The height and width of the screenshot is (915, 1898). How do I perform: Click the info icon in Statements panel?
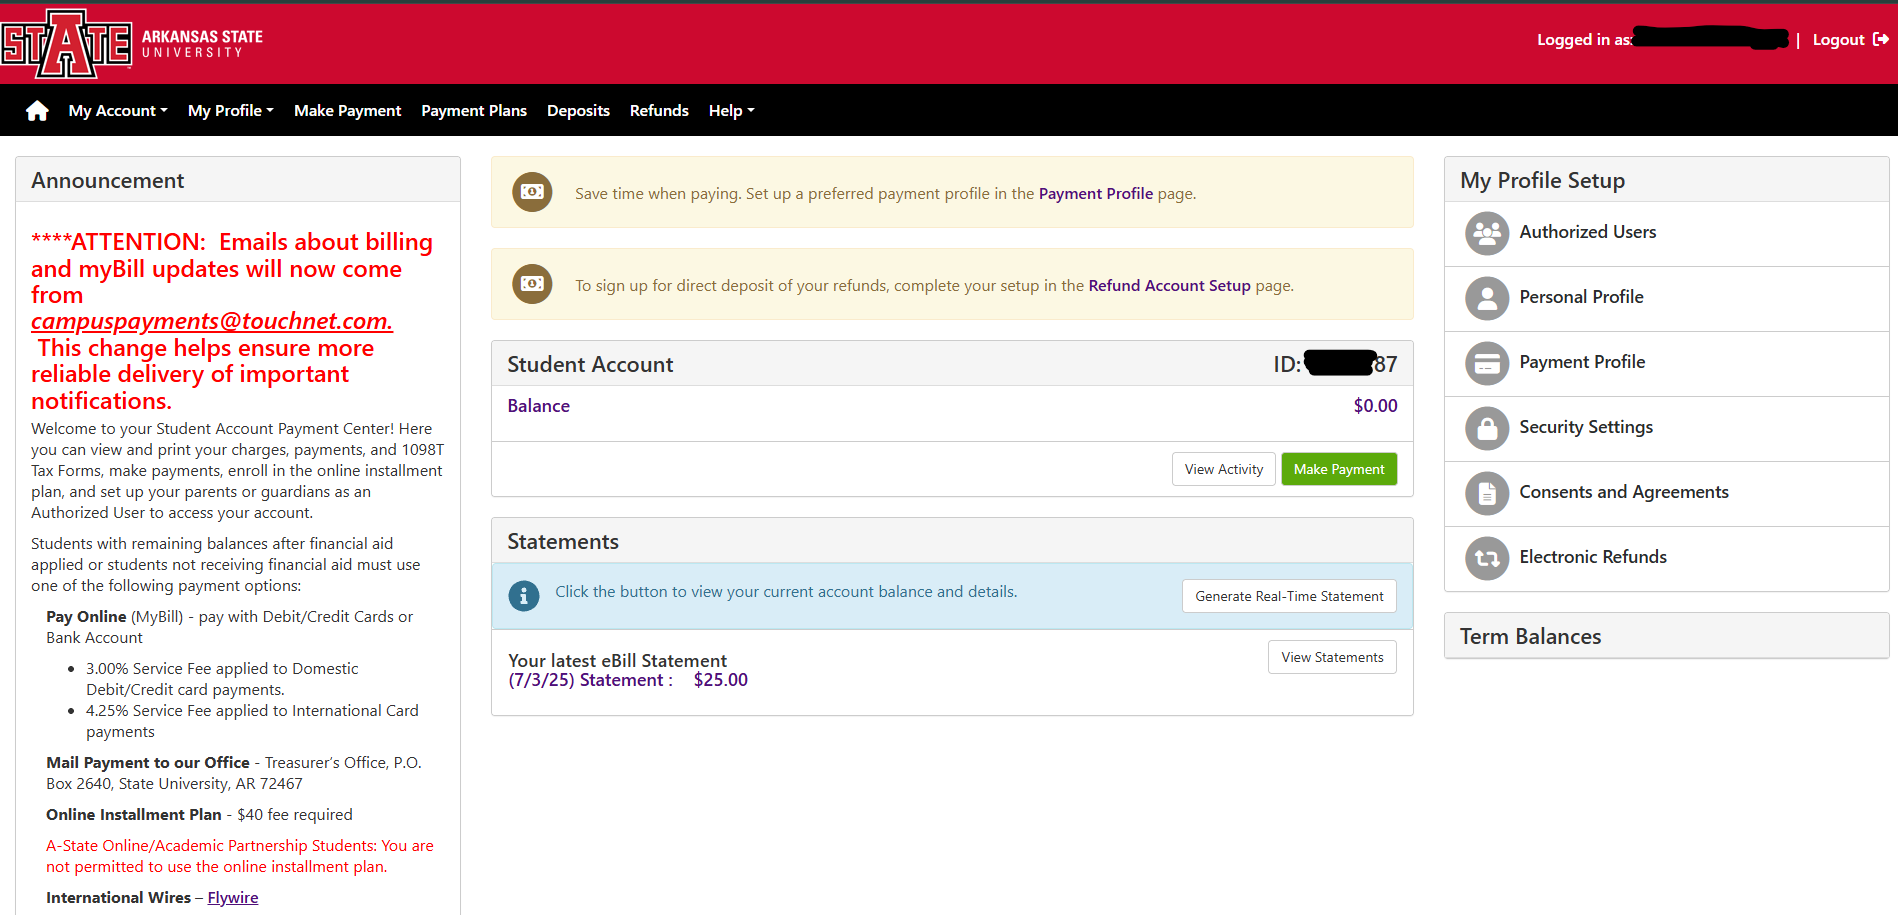(523, 595)
